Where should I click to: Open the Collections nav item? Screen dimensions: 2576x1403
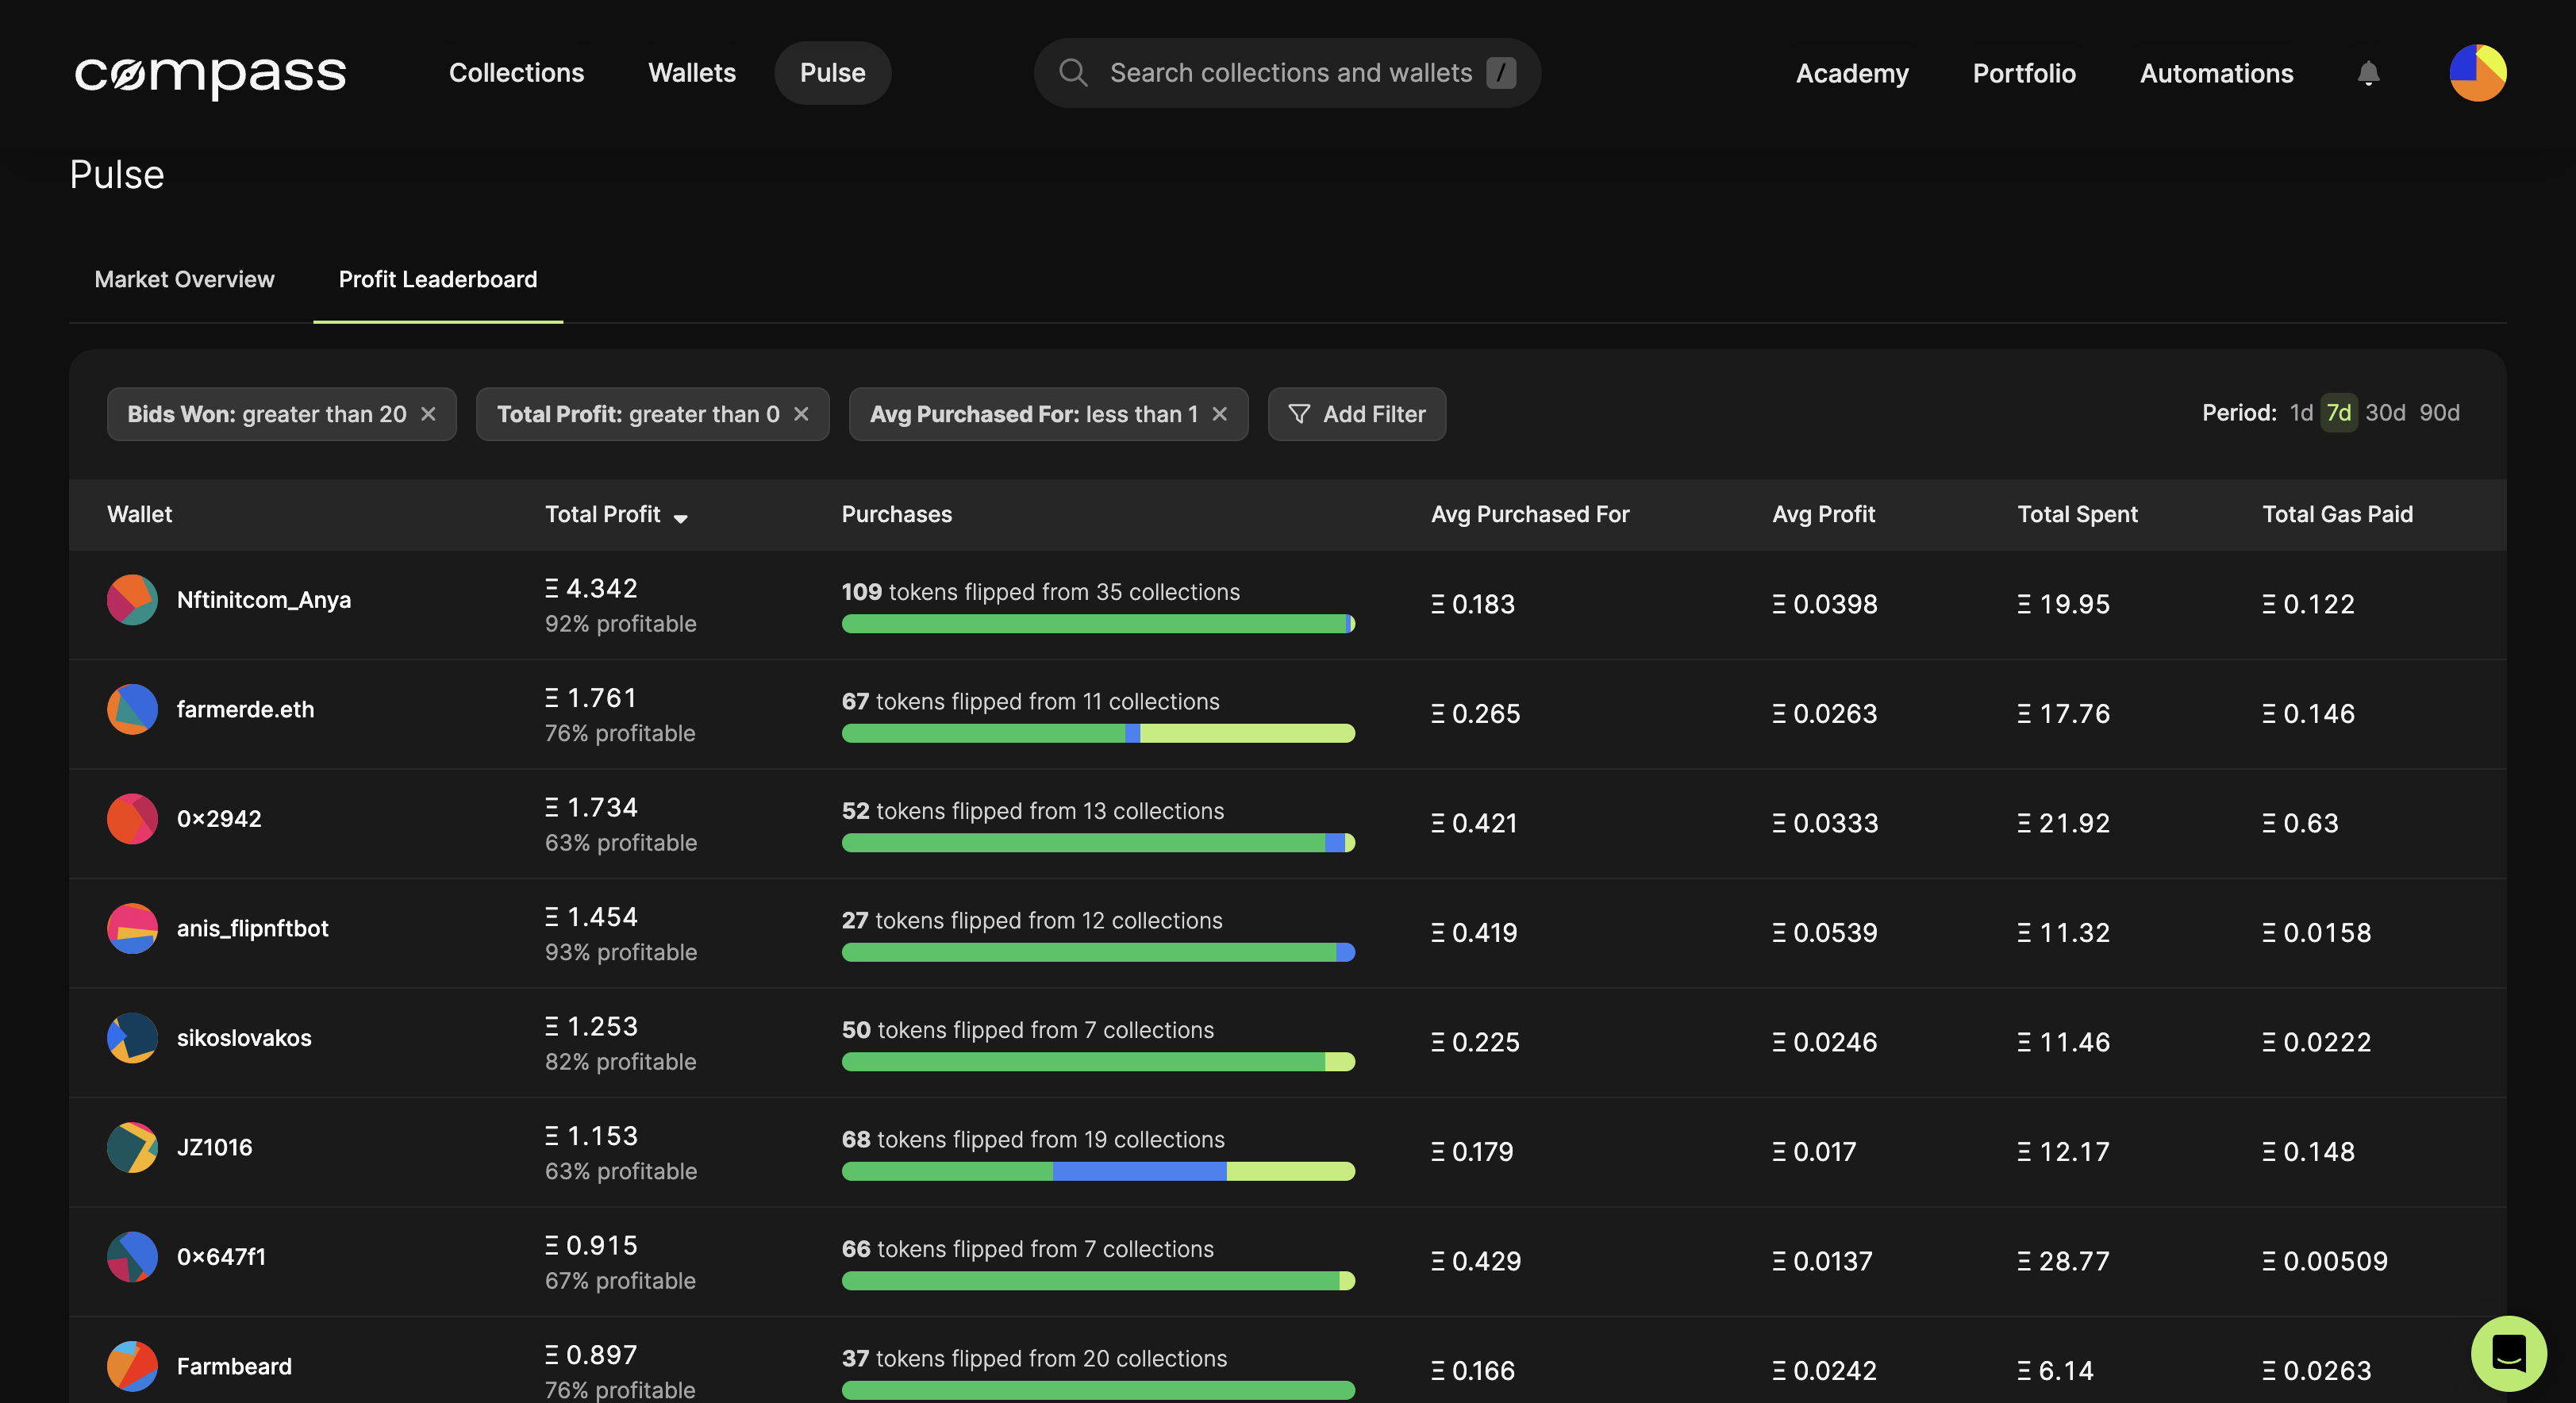click(516, 73)
